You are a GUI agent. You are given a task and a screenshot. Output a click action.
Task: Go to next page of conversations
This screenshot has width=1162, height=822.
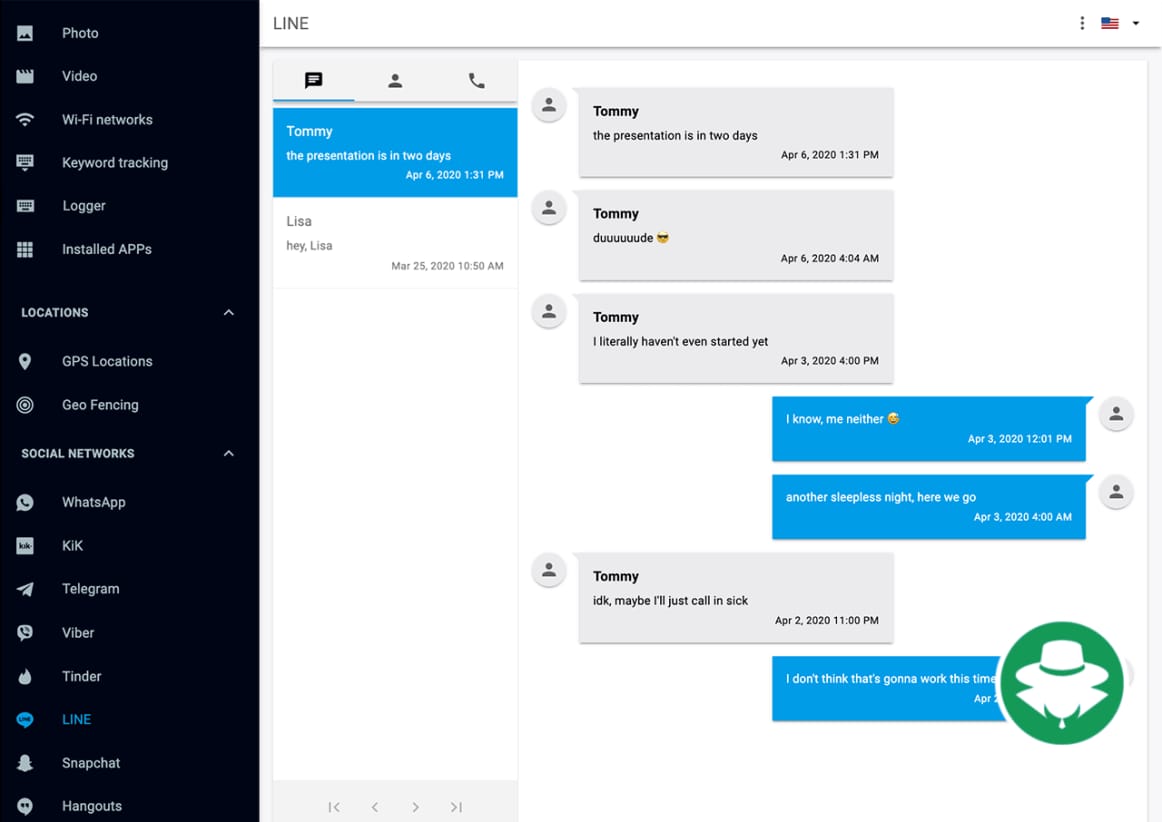point(415,807)
